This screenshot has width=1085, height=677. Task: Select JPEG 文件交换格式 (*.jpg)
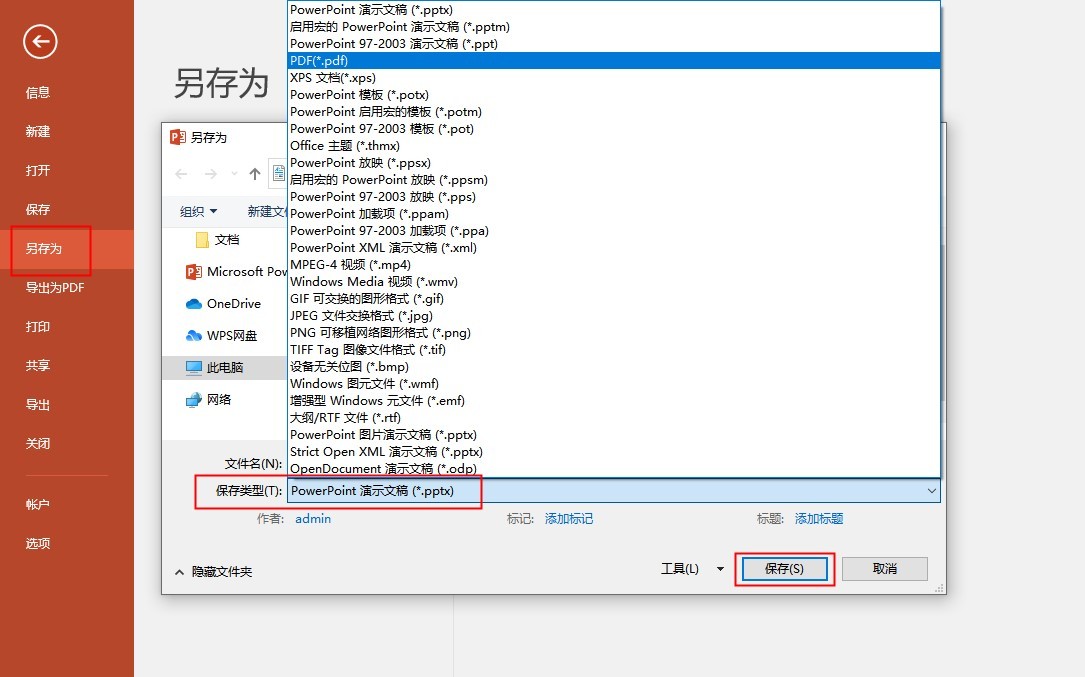coord(614,316)
